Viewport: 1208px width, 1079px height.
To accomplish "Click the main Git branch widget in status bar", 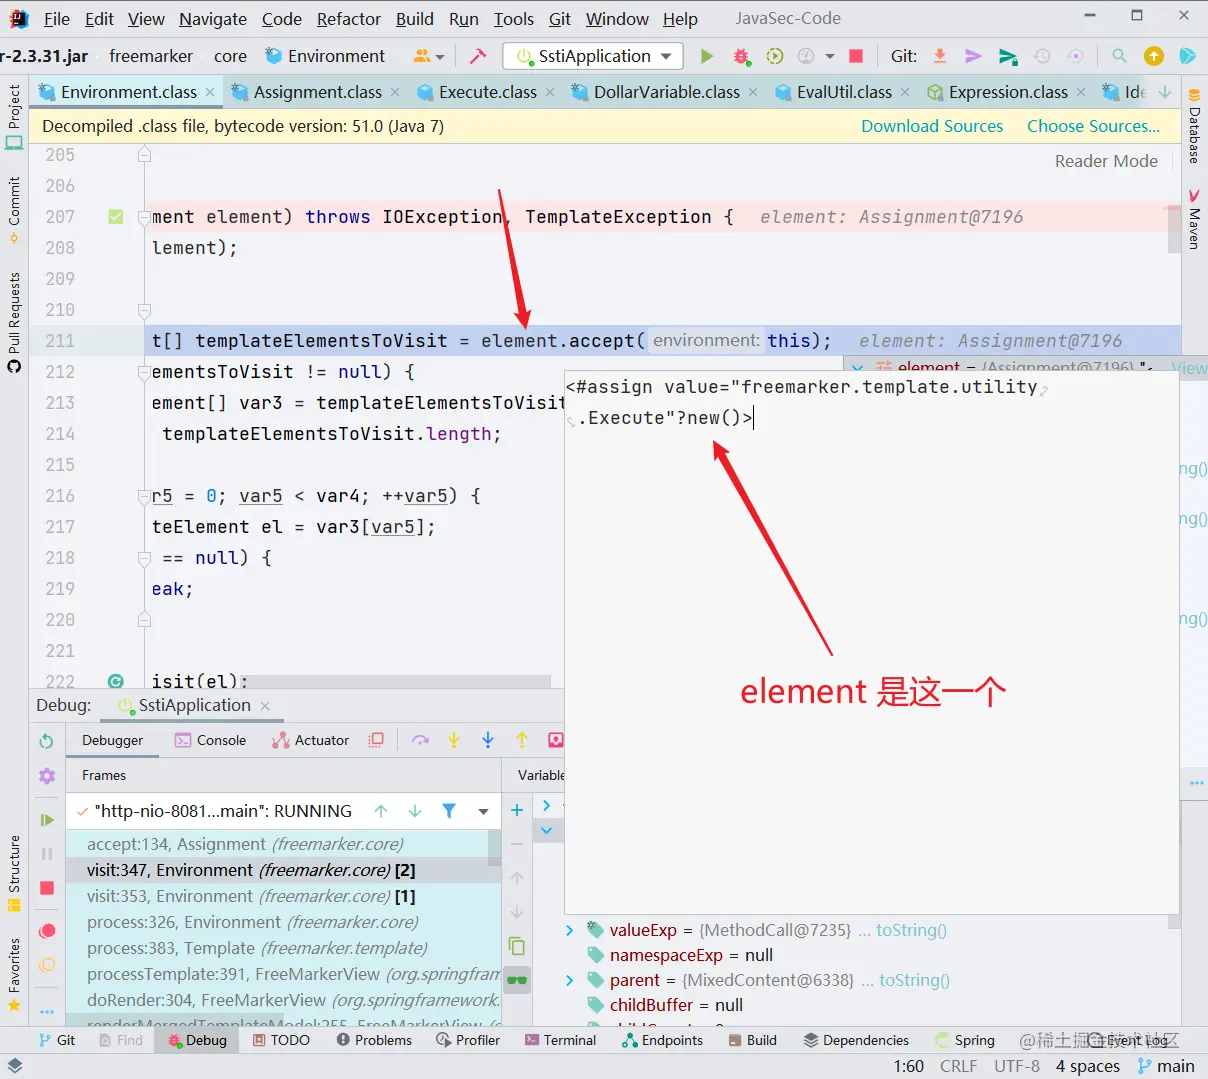I will 1166,1066.
